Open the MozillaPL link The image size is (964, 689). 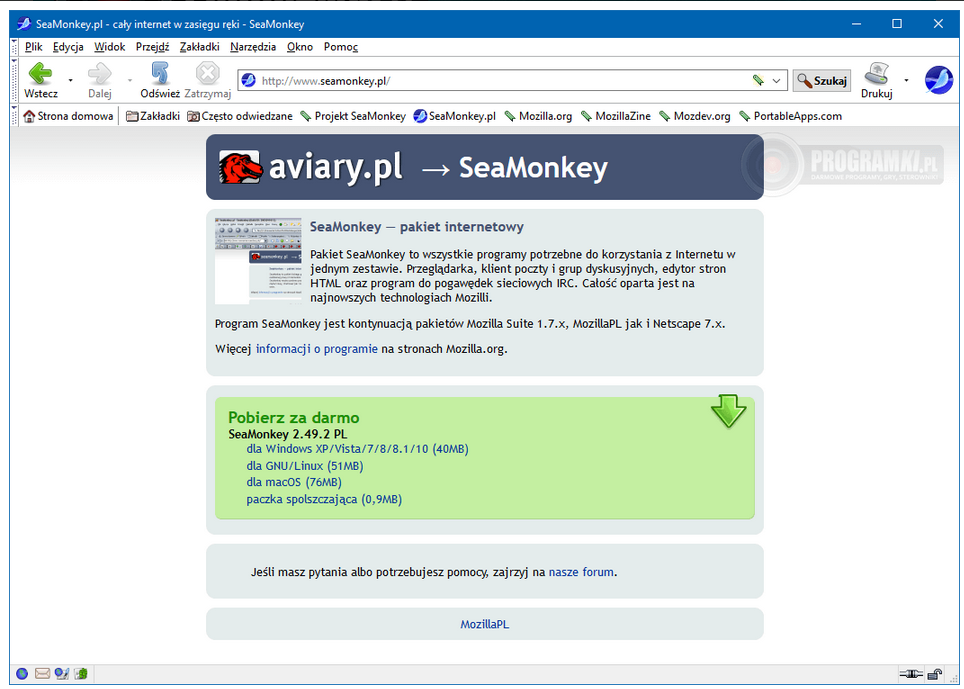(x=484, y=624)
